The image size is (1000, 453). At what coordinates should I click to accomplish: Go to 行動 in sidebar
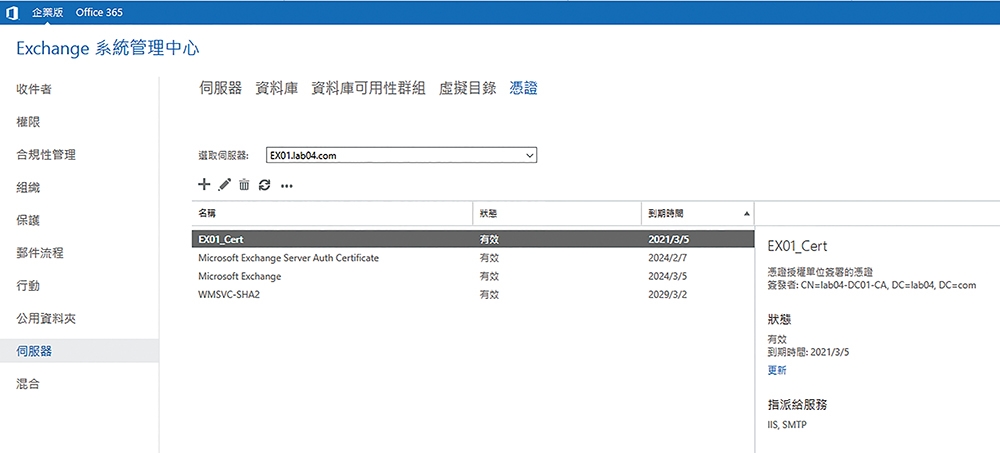tap(28, 286)
